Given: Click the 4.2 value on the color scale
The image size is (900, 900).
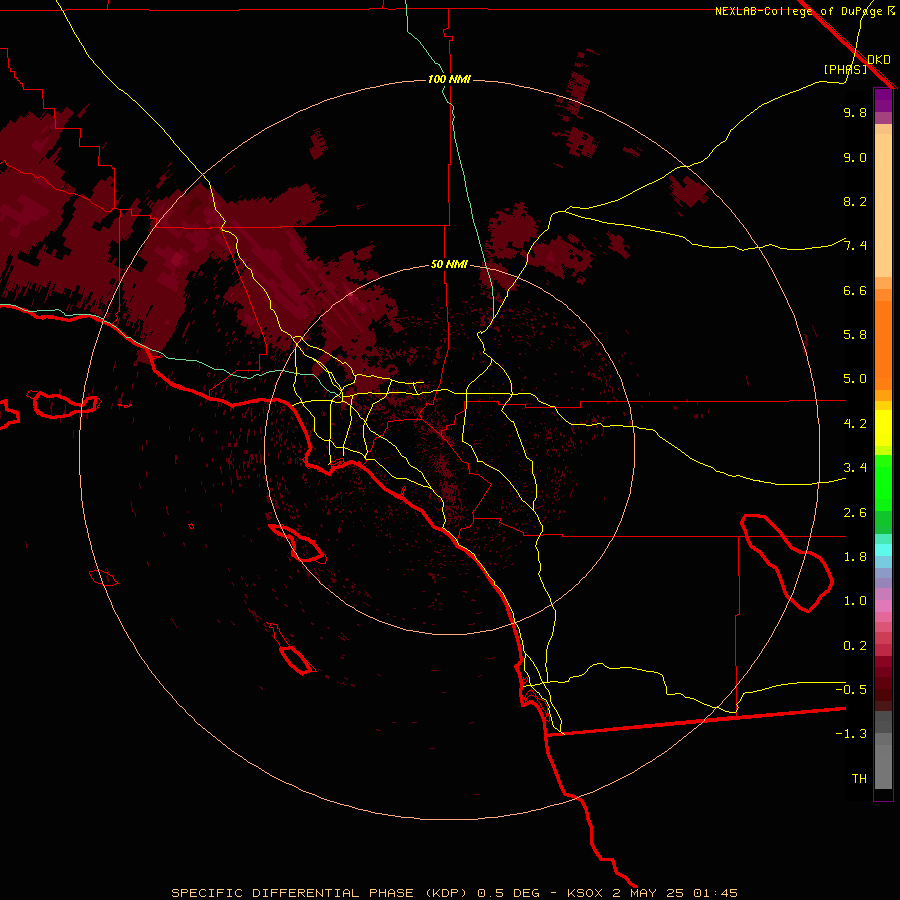Looking at the screenshot, I should click(x=855, y=424).
